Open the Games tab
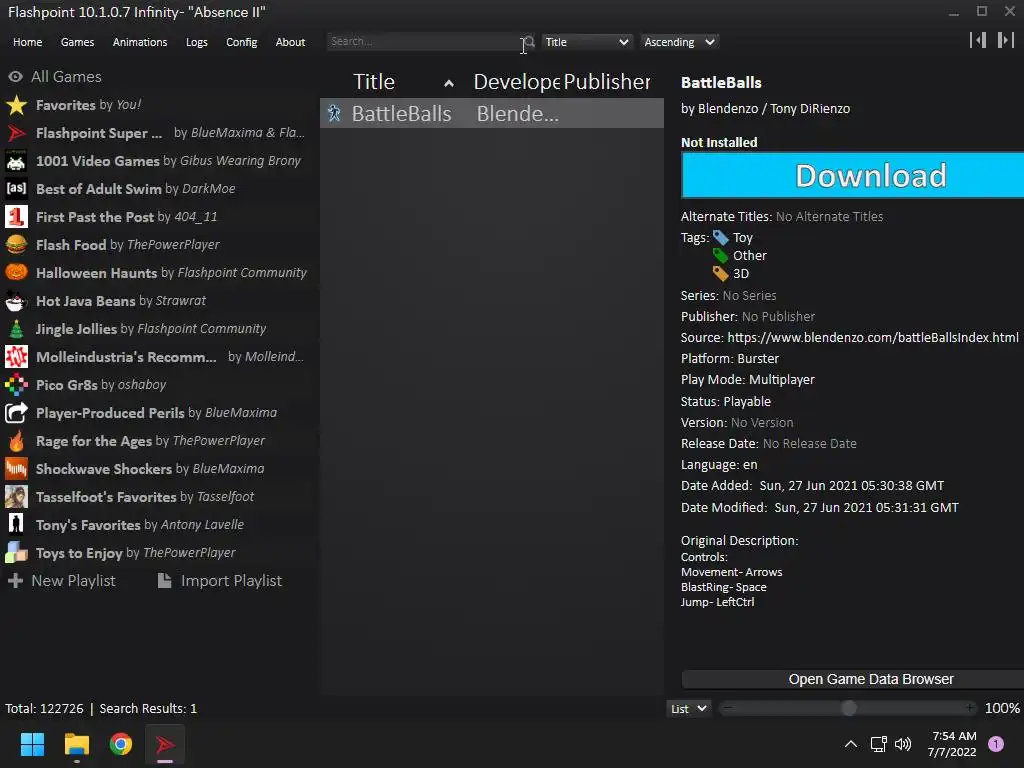This screenshot has height=768, width=1024. pyautogui.click(x=77, y=42)
